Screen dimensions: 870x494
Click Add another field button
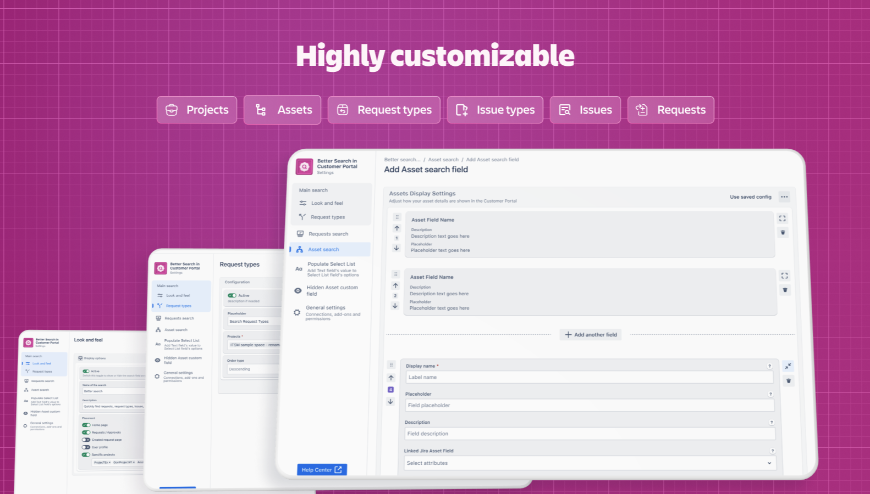[x=591, y=335]
